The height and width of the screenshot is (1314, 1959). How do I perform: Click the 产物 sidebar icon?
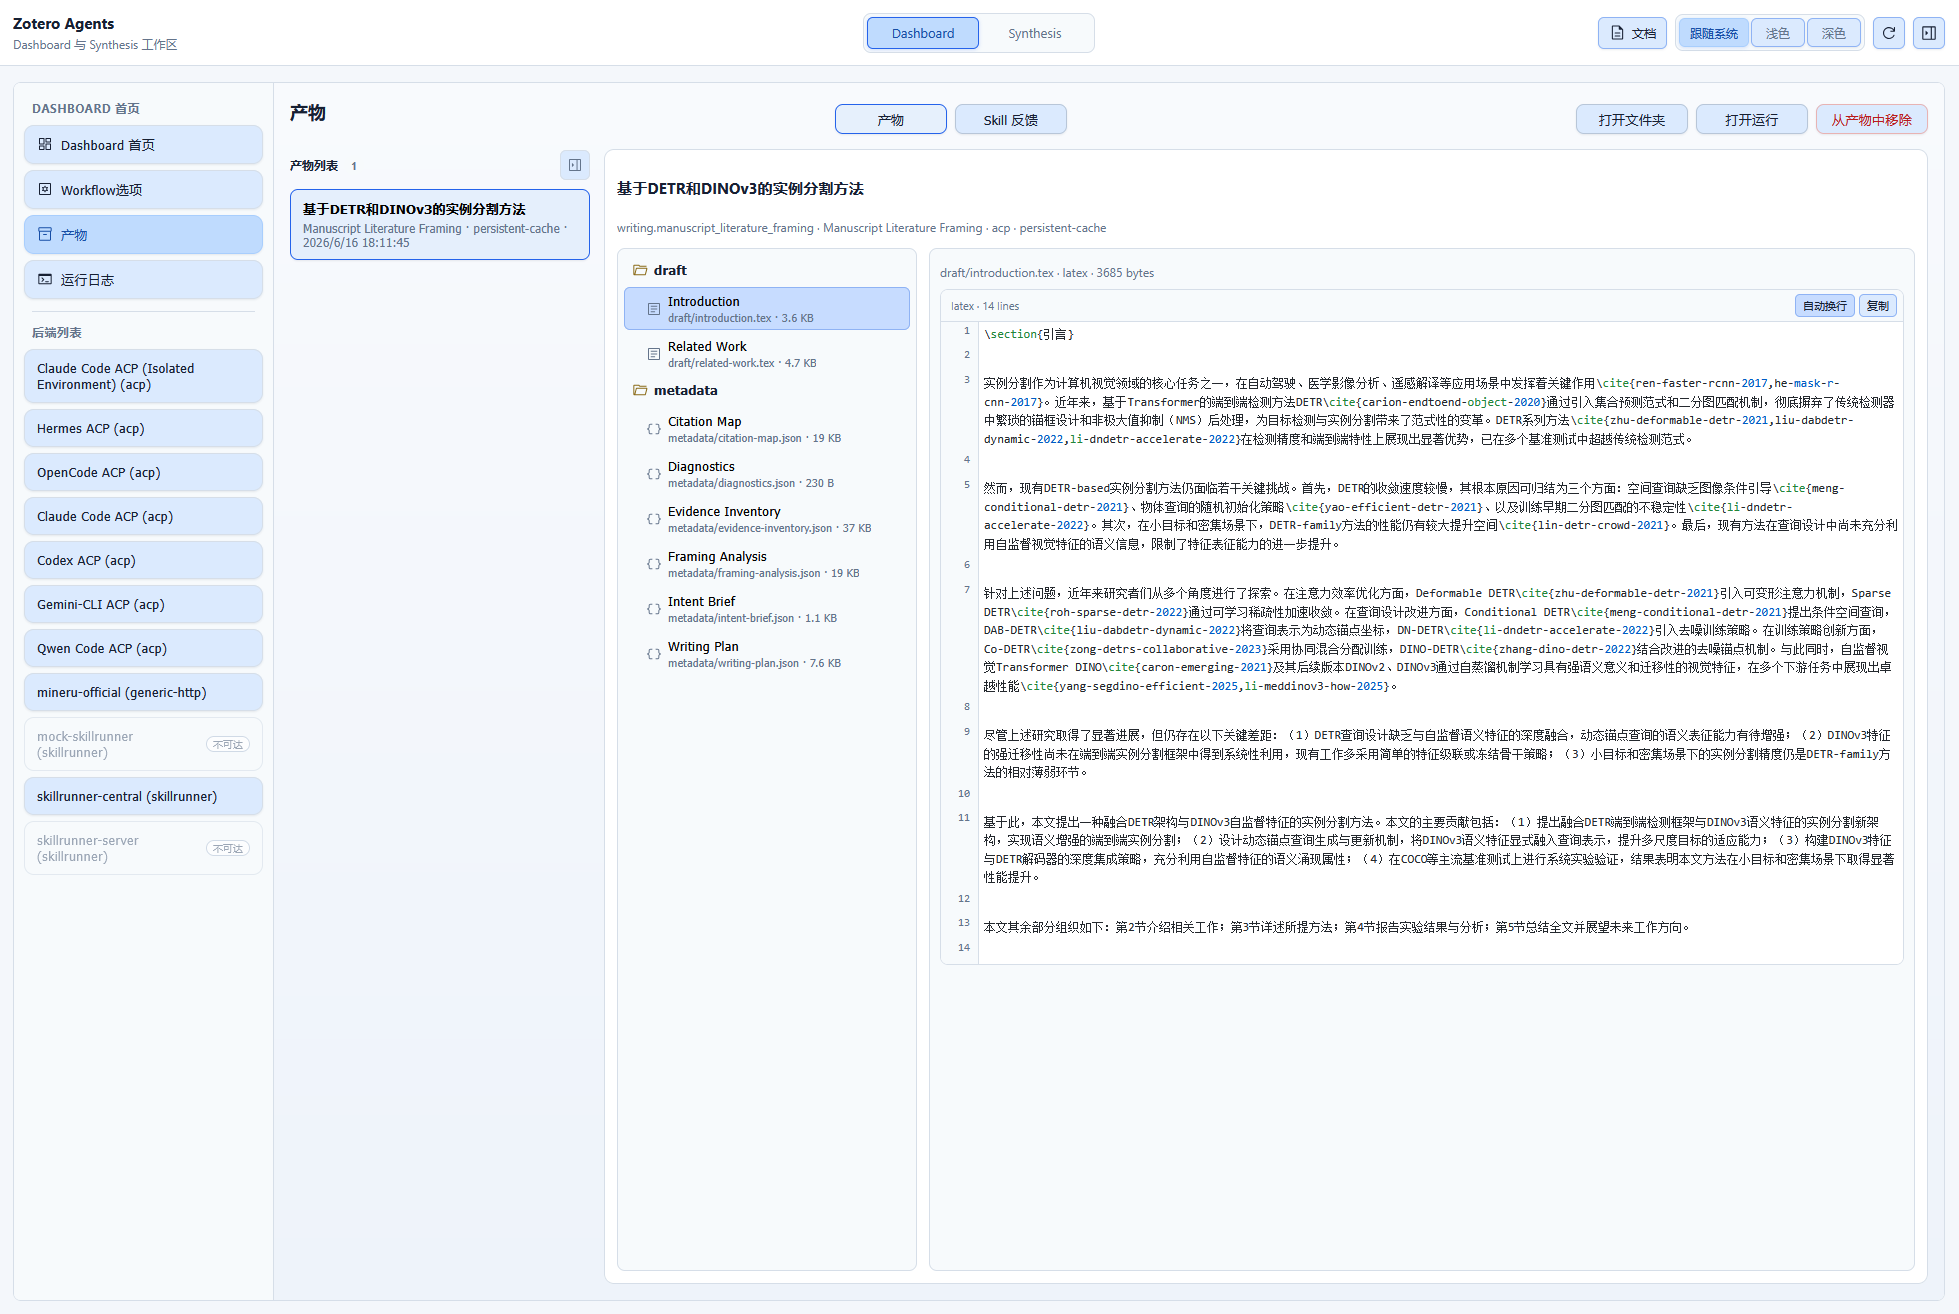[x=45, y=234]
